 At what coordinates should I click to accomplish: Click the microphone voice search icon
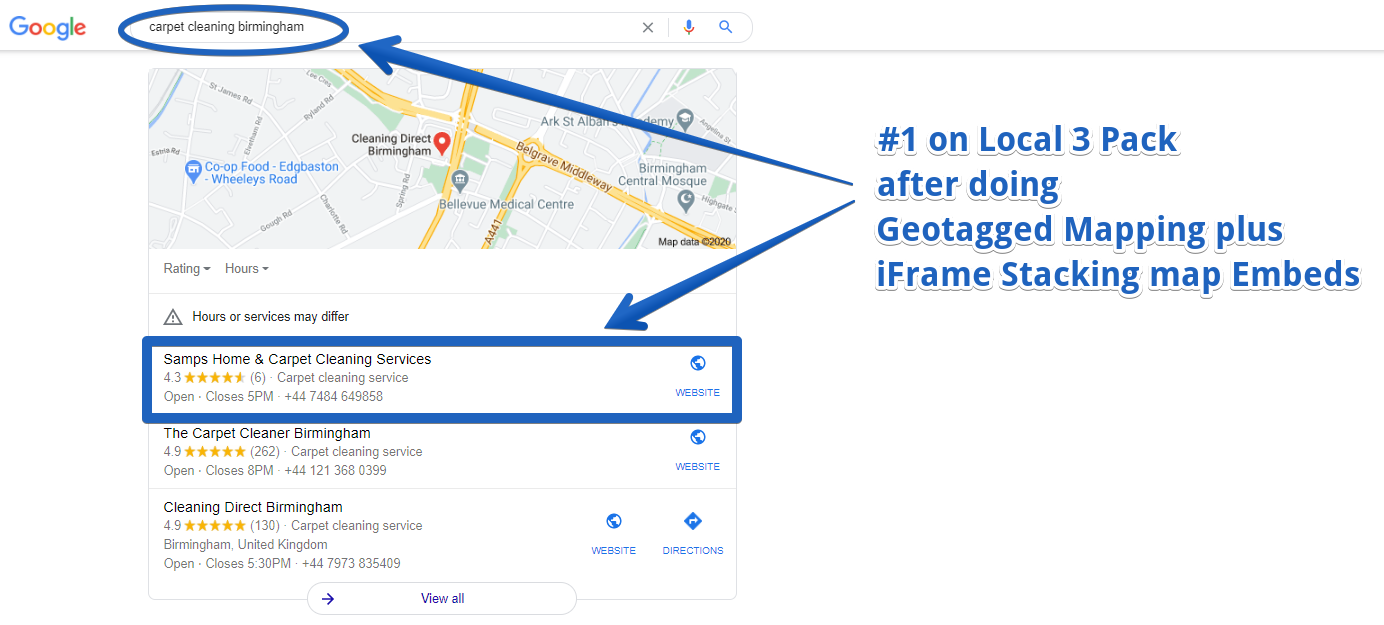pos(689,27)
